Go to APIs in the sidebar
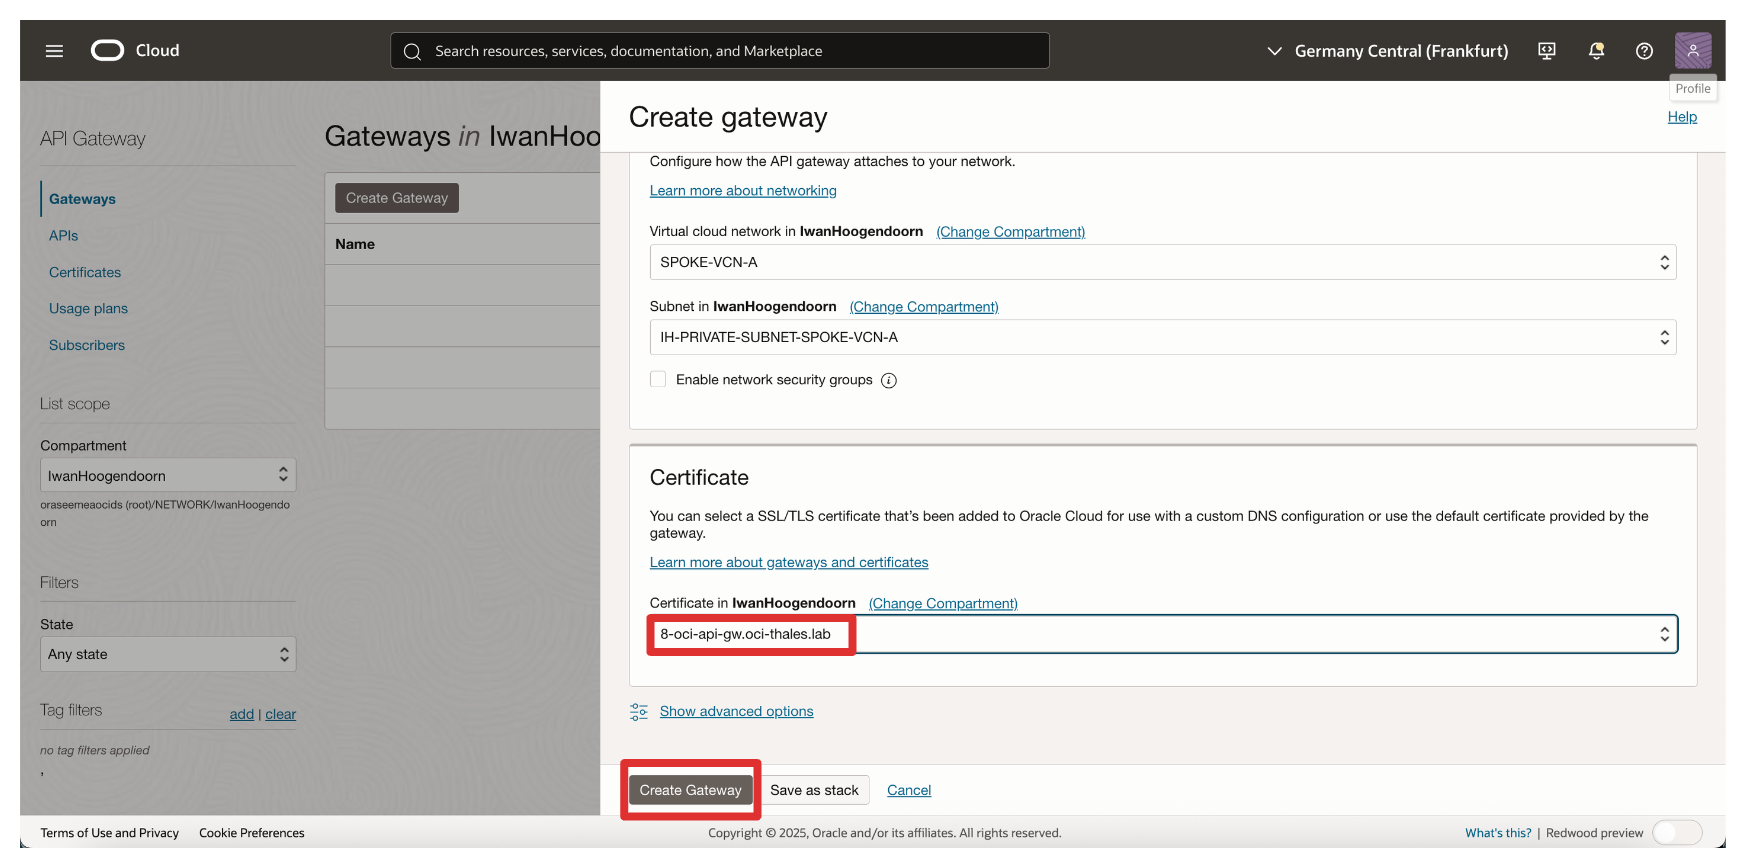This screenshot has width=1745, height=868. coord(63,236)
